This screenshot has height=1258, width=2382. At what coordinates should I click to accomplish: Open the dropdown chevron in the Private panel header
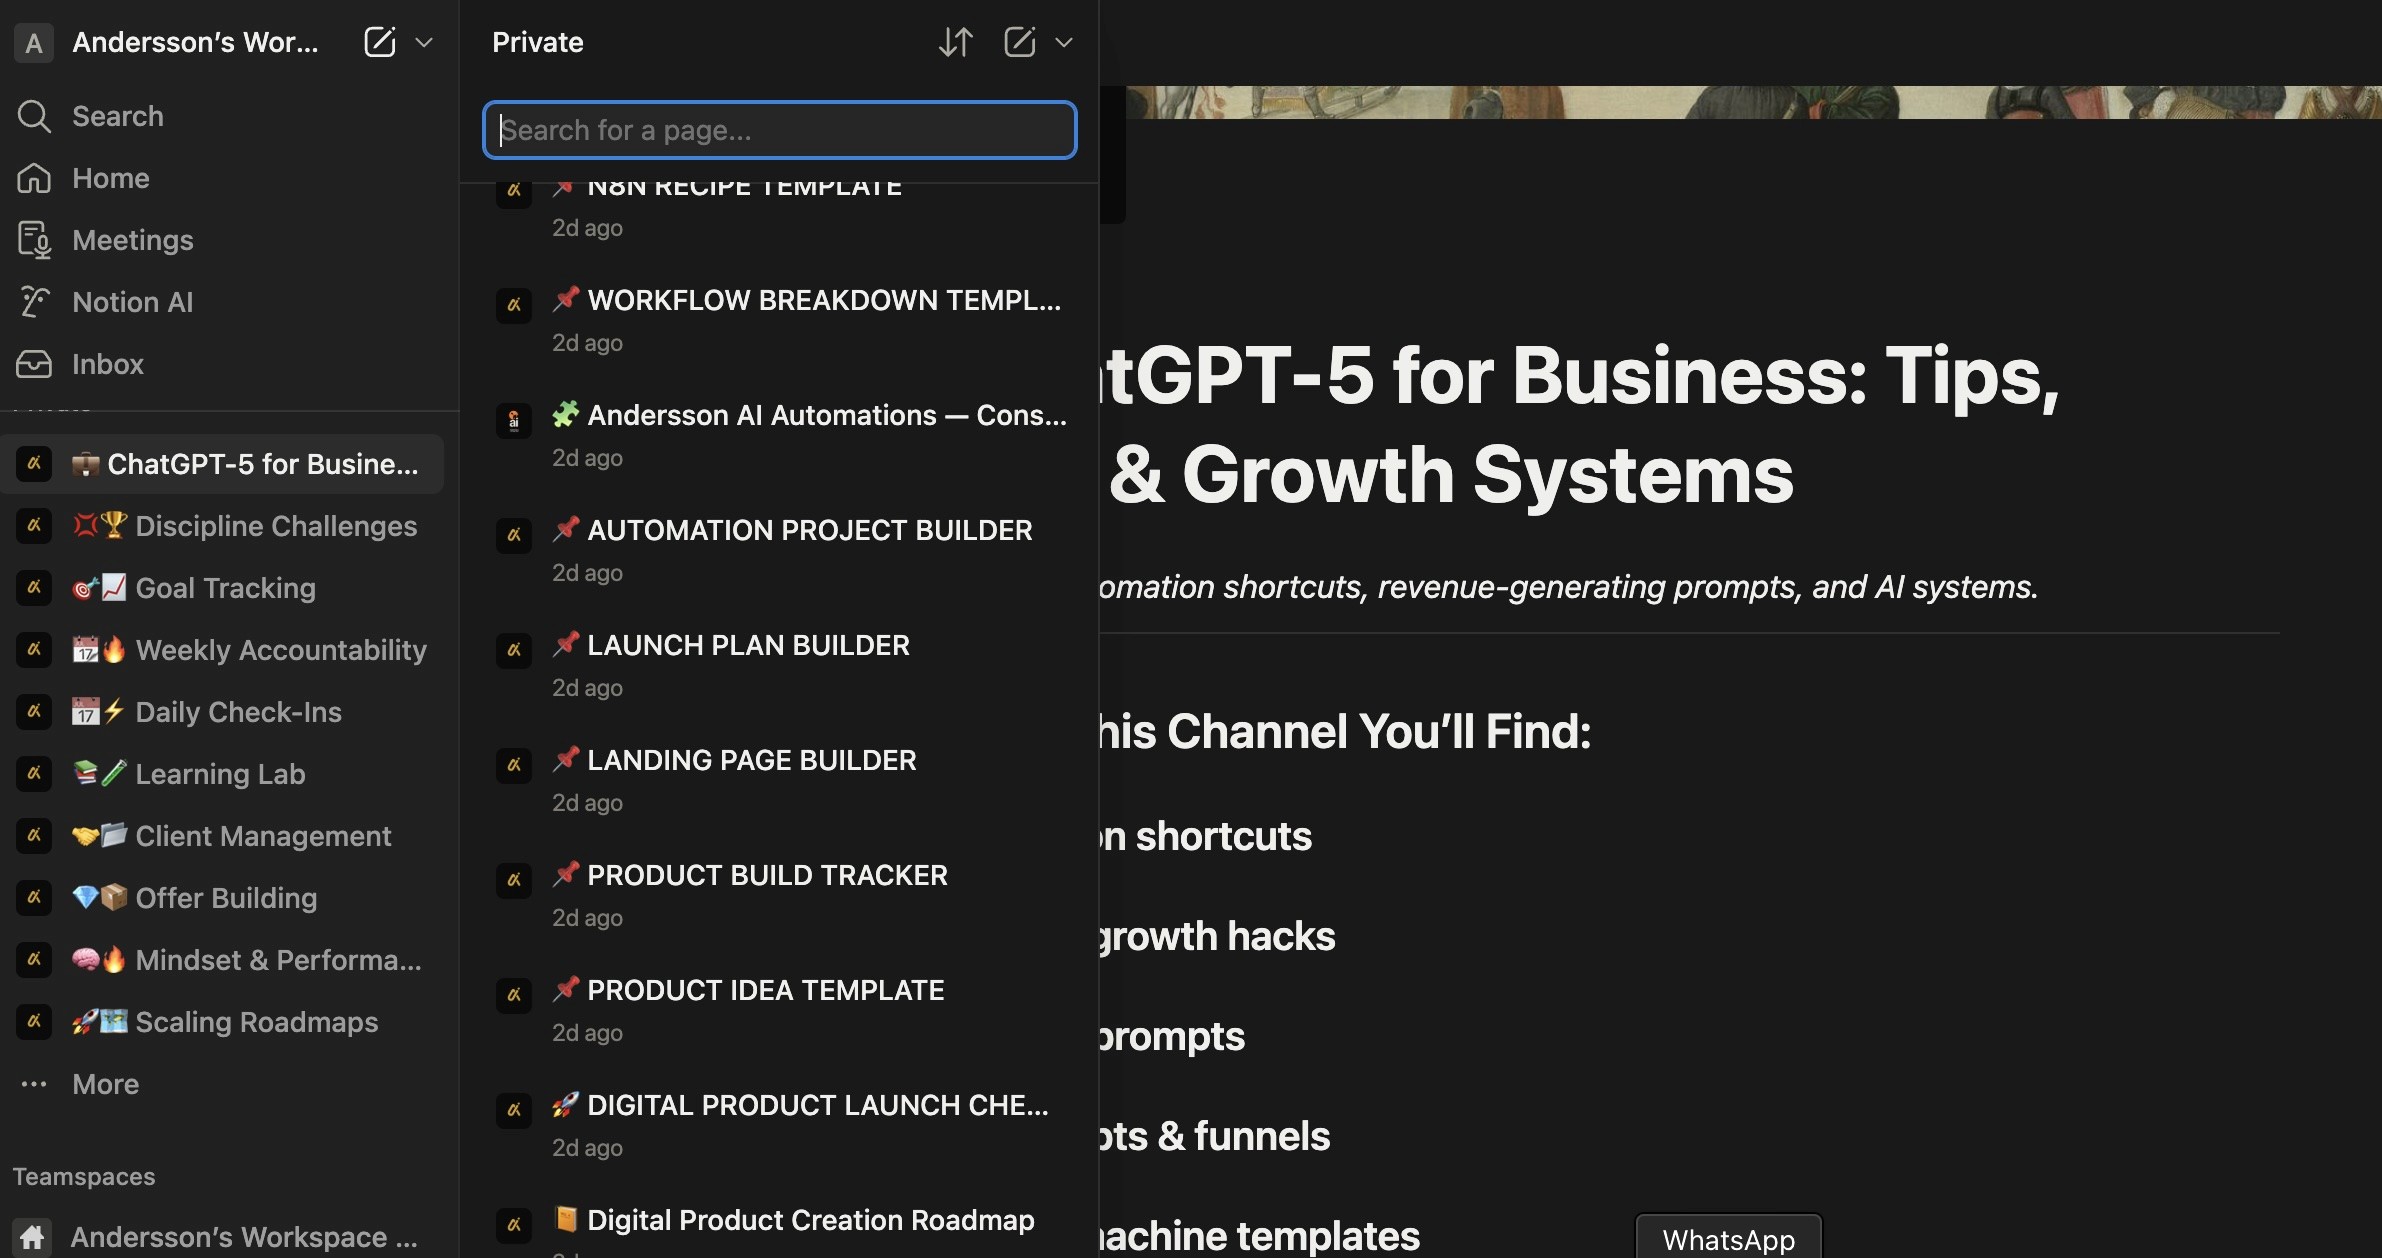tap(1064, 42)
